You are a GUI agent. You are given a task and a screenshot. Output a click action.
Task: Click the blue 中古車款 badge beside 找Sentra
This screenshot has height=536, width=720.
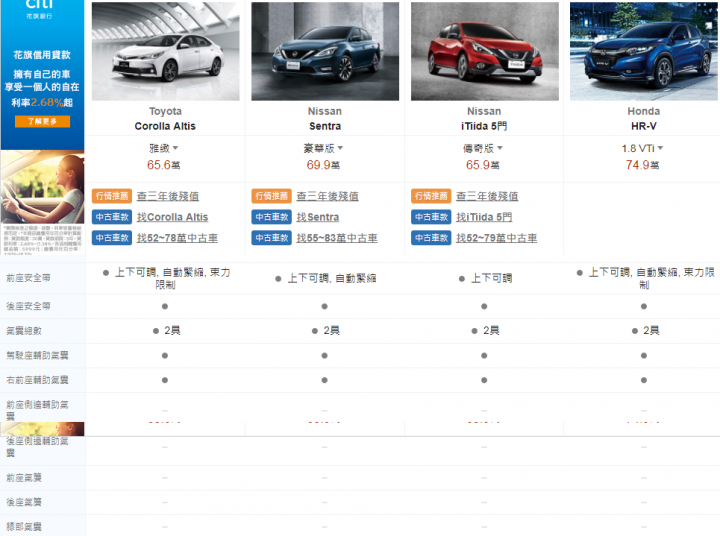tap(271, 217)
